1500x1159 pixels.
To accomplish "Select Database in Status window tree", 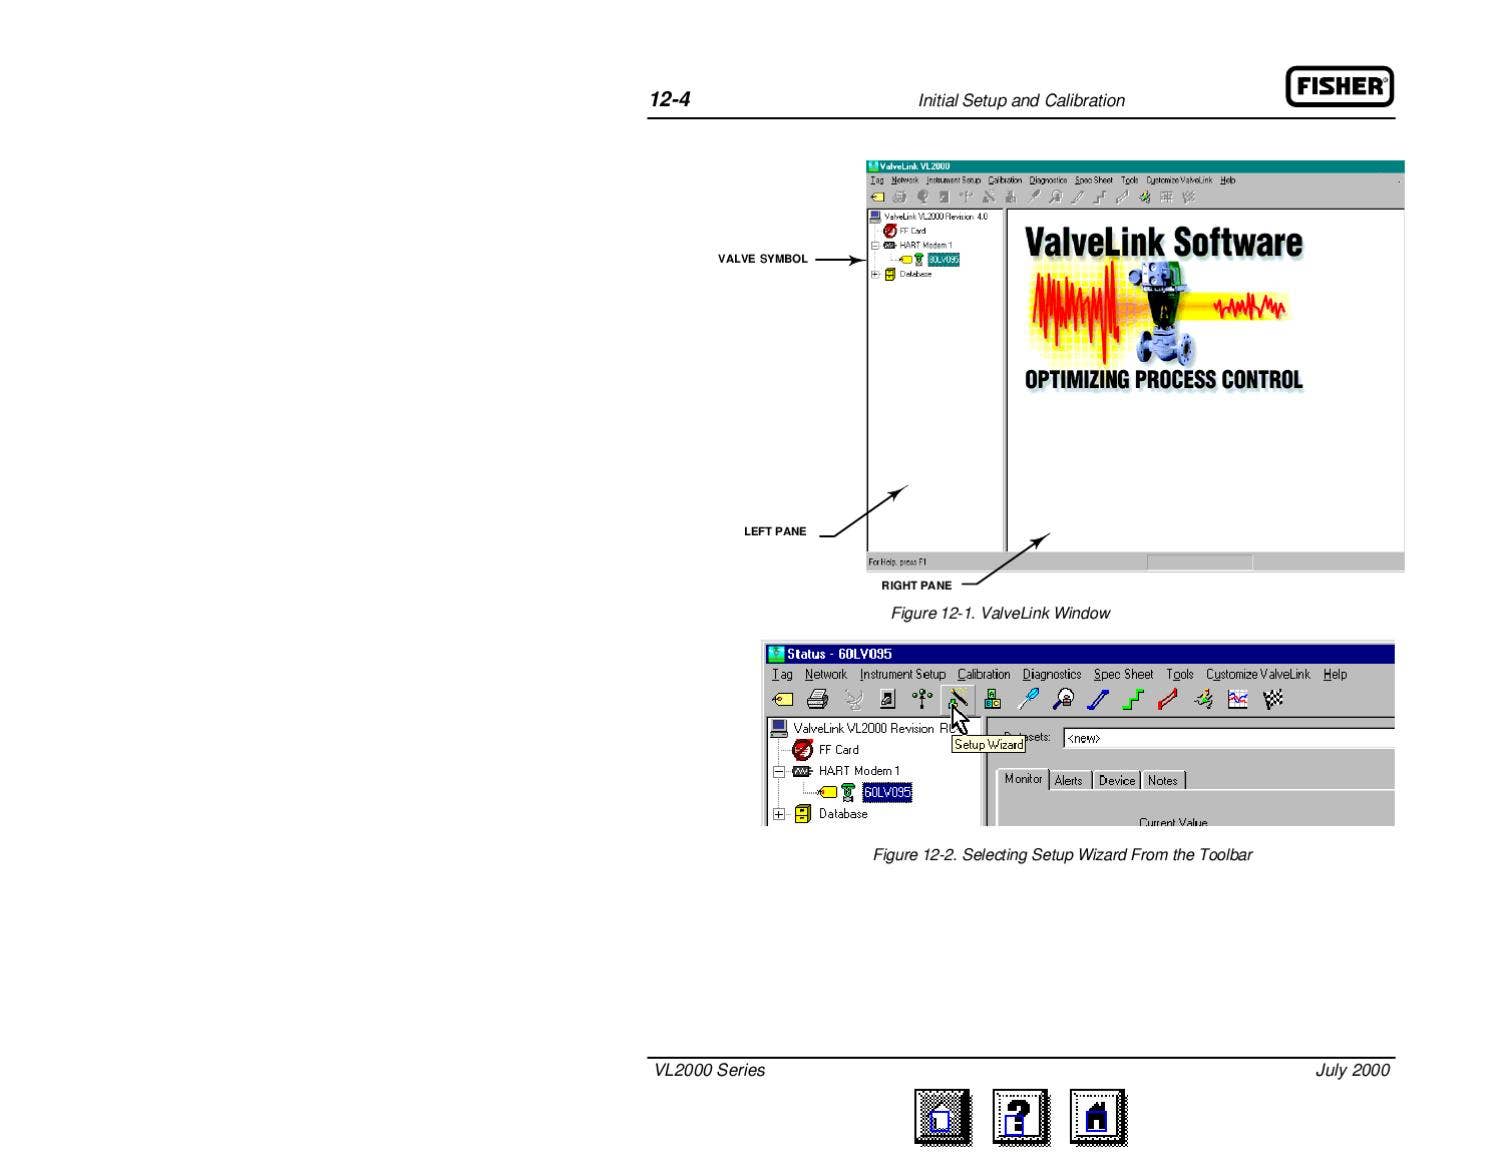I will (x=843, y=814).
